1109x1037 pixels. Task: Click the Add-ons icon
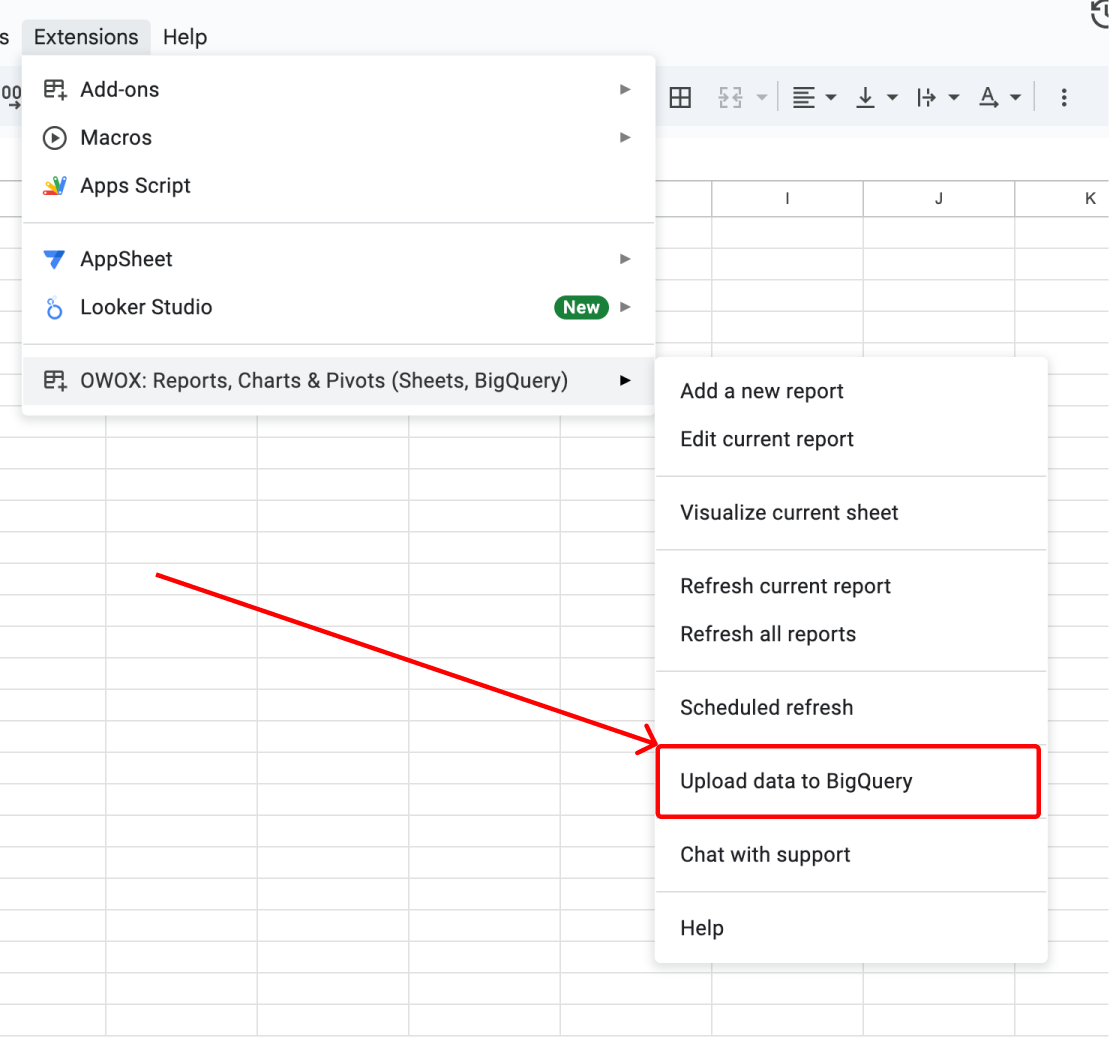(x=54, y=90)
